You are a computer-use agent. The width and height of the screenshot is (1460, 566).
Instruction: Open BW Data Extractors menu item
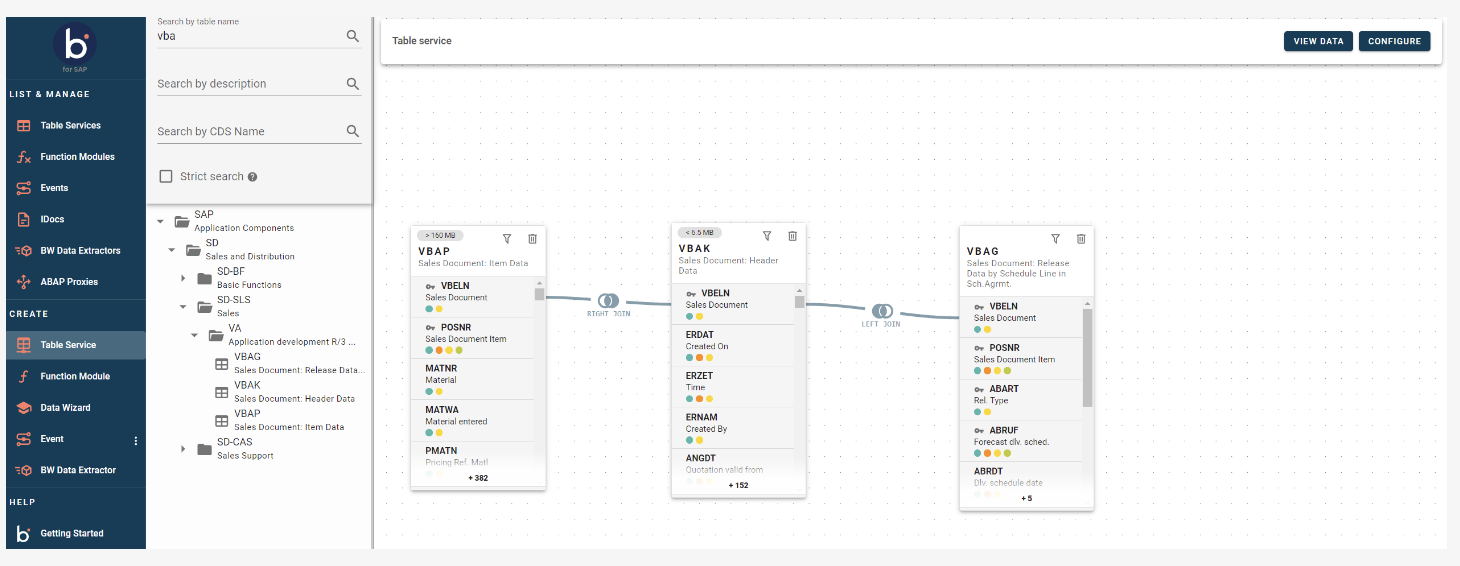[x=80, y=251]
